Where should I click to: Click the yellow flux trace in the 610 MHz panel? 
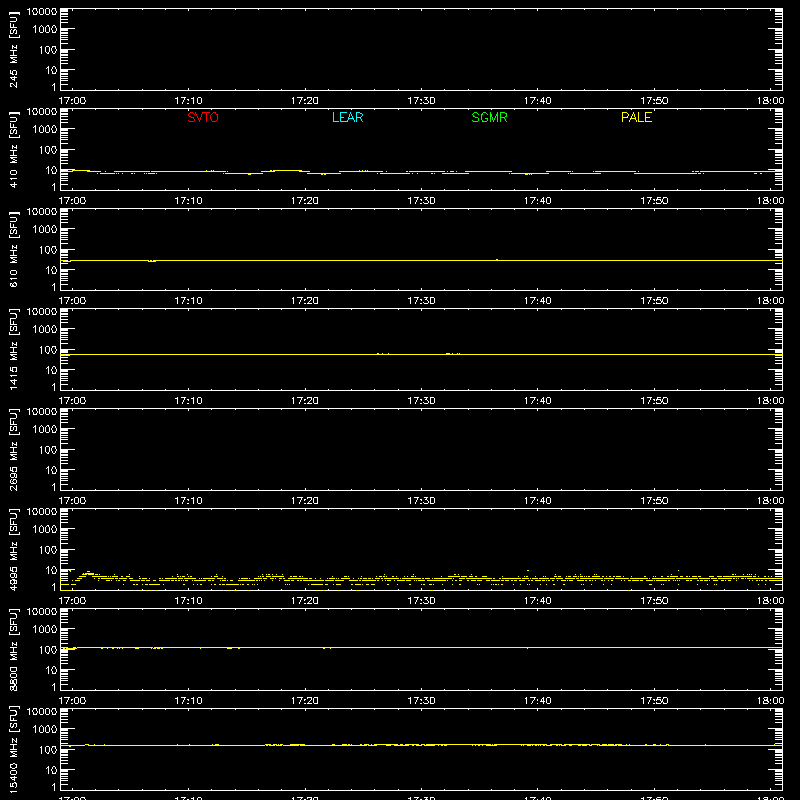coord(421,261)
